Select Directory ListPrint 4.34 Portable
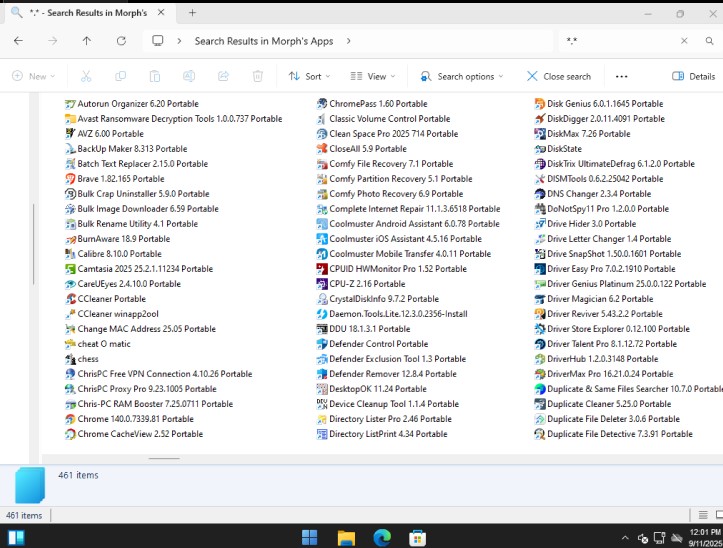723x548 pixels. pos(382,434)
